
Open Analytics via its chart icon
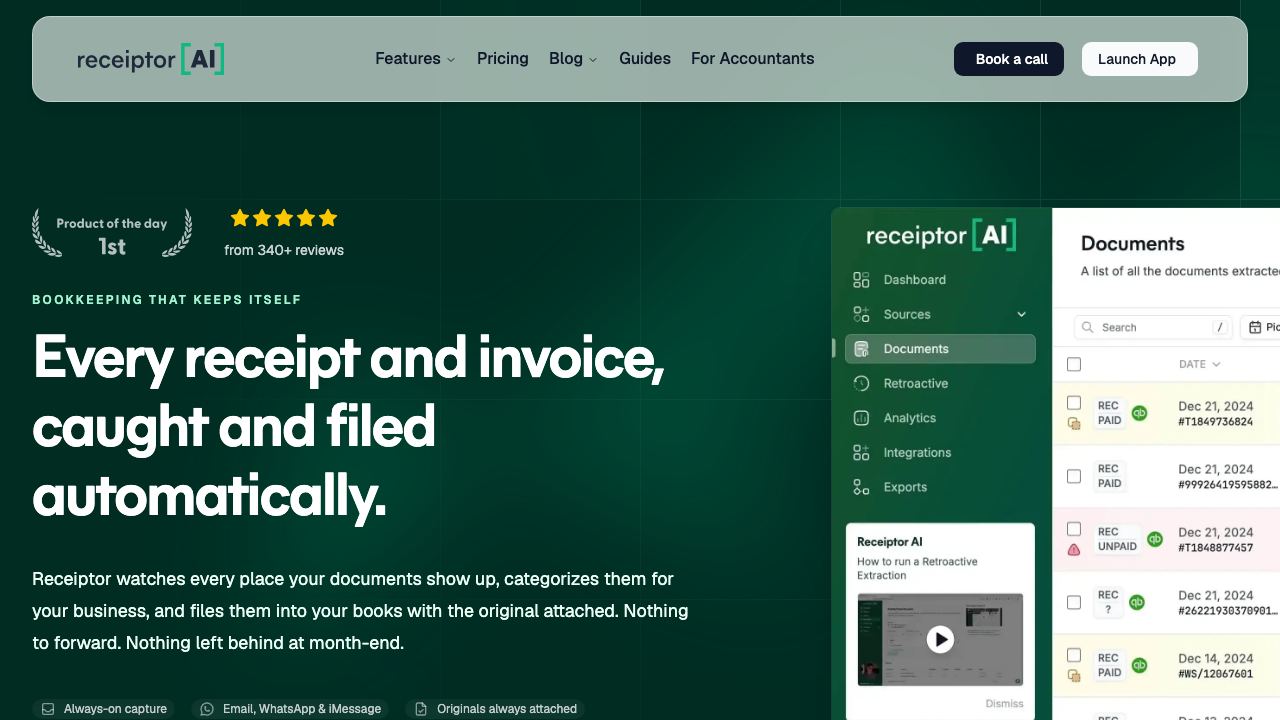[861, 418]
